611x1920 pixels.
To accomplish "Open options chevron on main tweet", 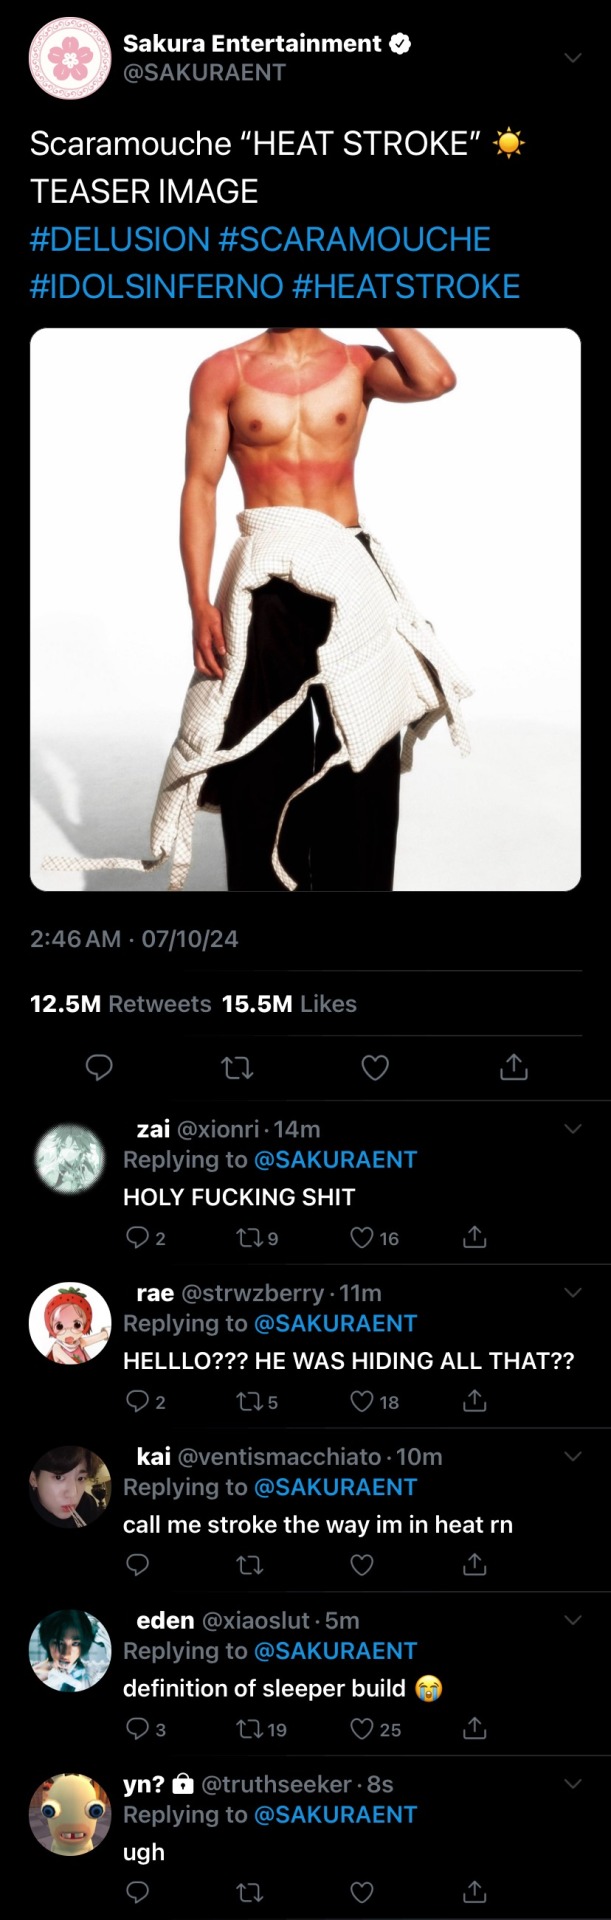I will point(573,58).
